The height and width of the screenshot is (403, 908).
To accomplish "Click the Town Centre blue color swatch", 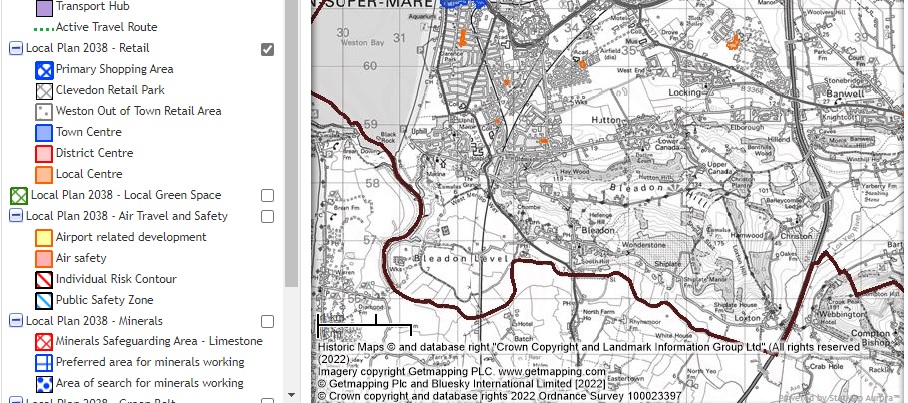I will tap(44, 133).
